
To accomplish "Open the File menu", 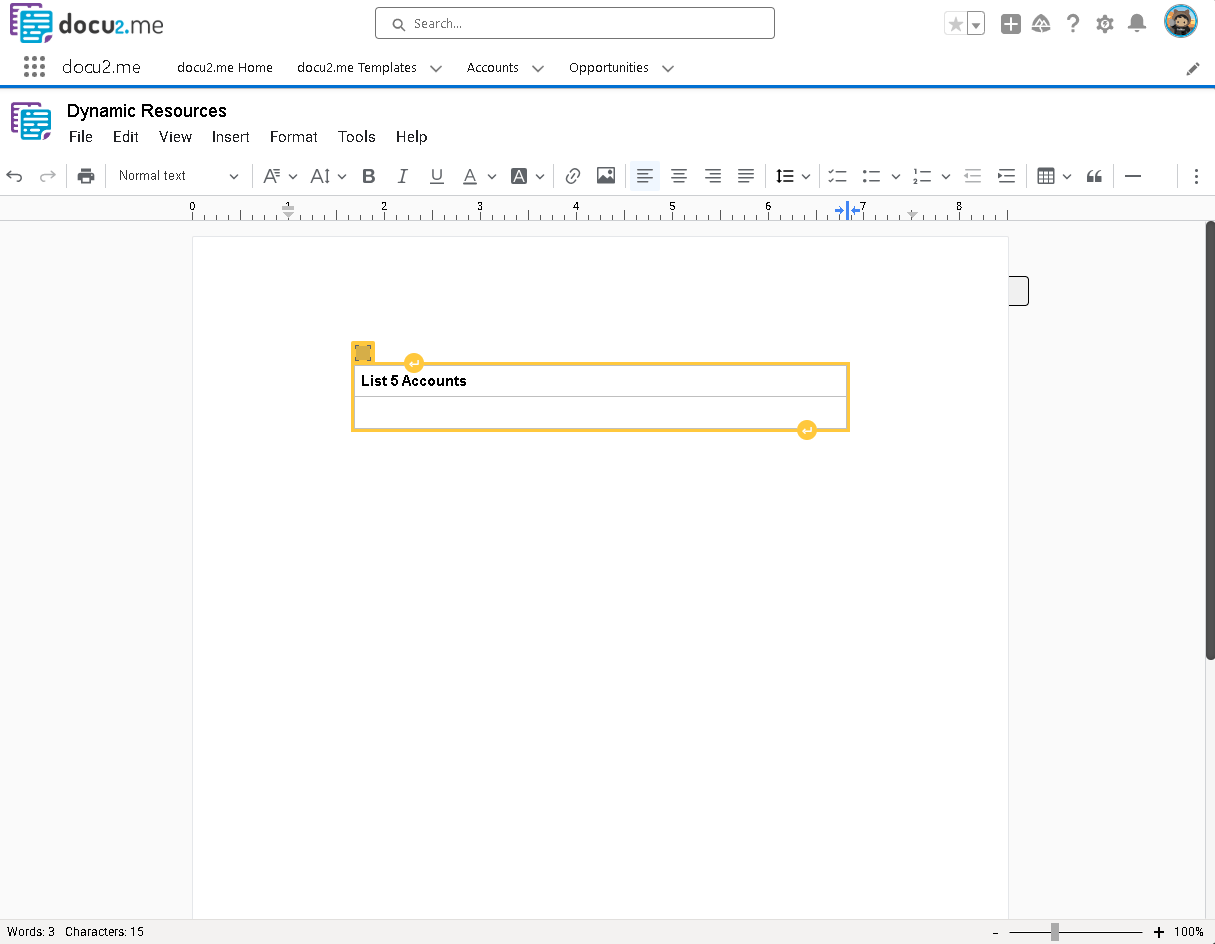I will tap(81, 137).
